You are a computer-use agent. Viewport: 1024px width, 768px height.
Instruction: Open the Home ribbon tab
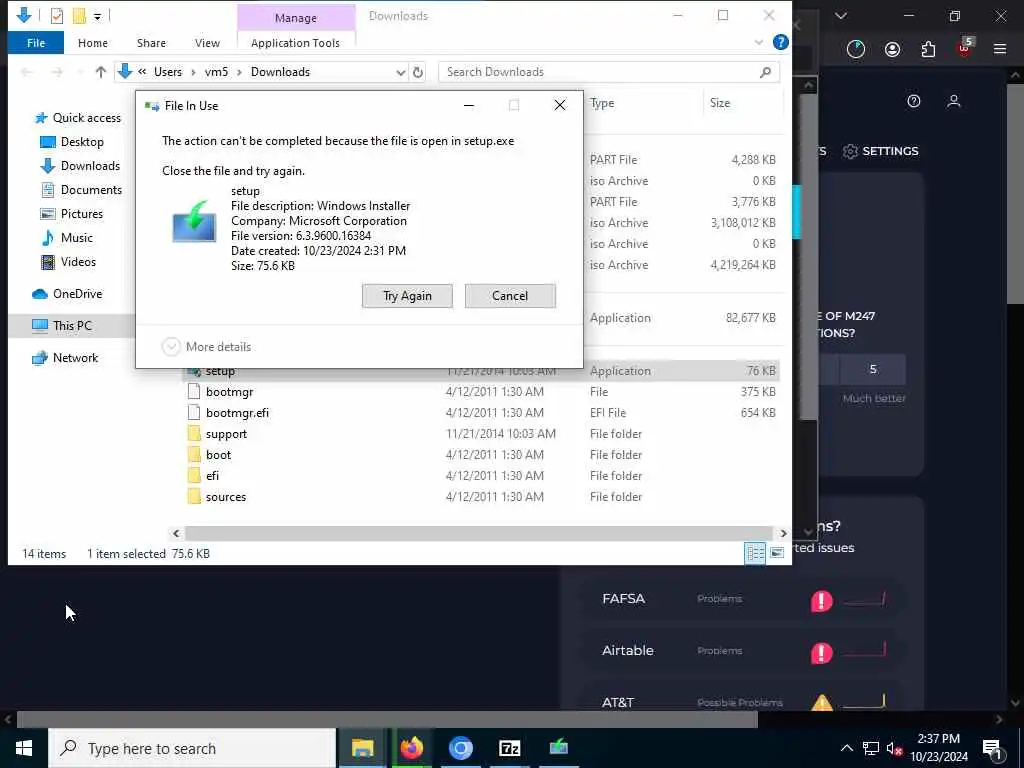(x=93, y=43)
